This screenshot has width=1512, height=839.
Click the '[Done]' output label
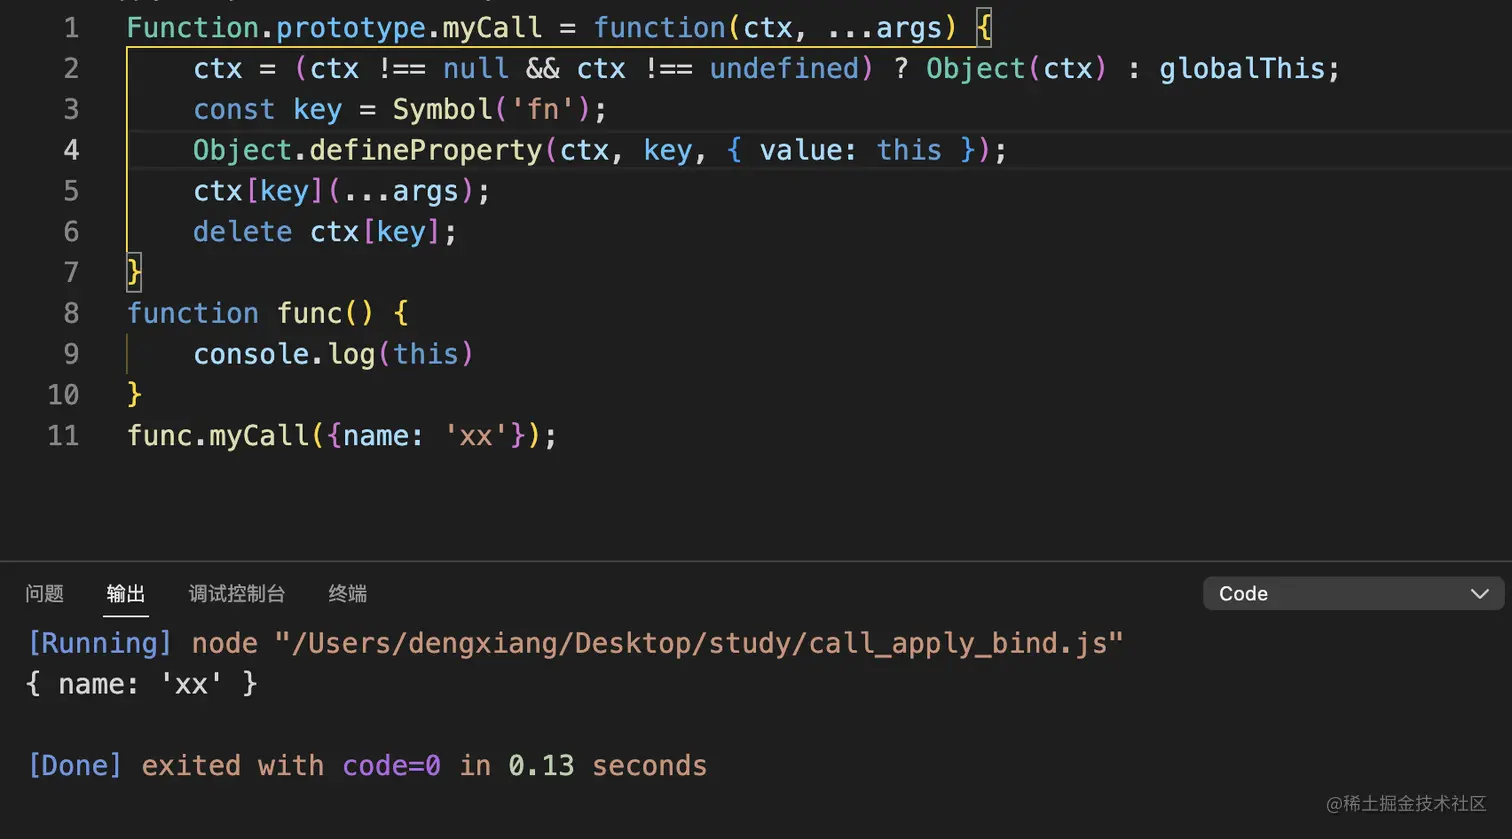pos(75,766)
